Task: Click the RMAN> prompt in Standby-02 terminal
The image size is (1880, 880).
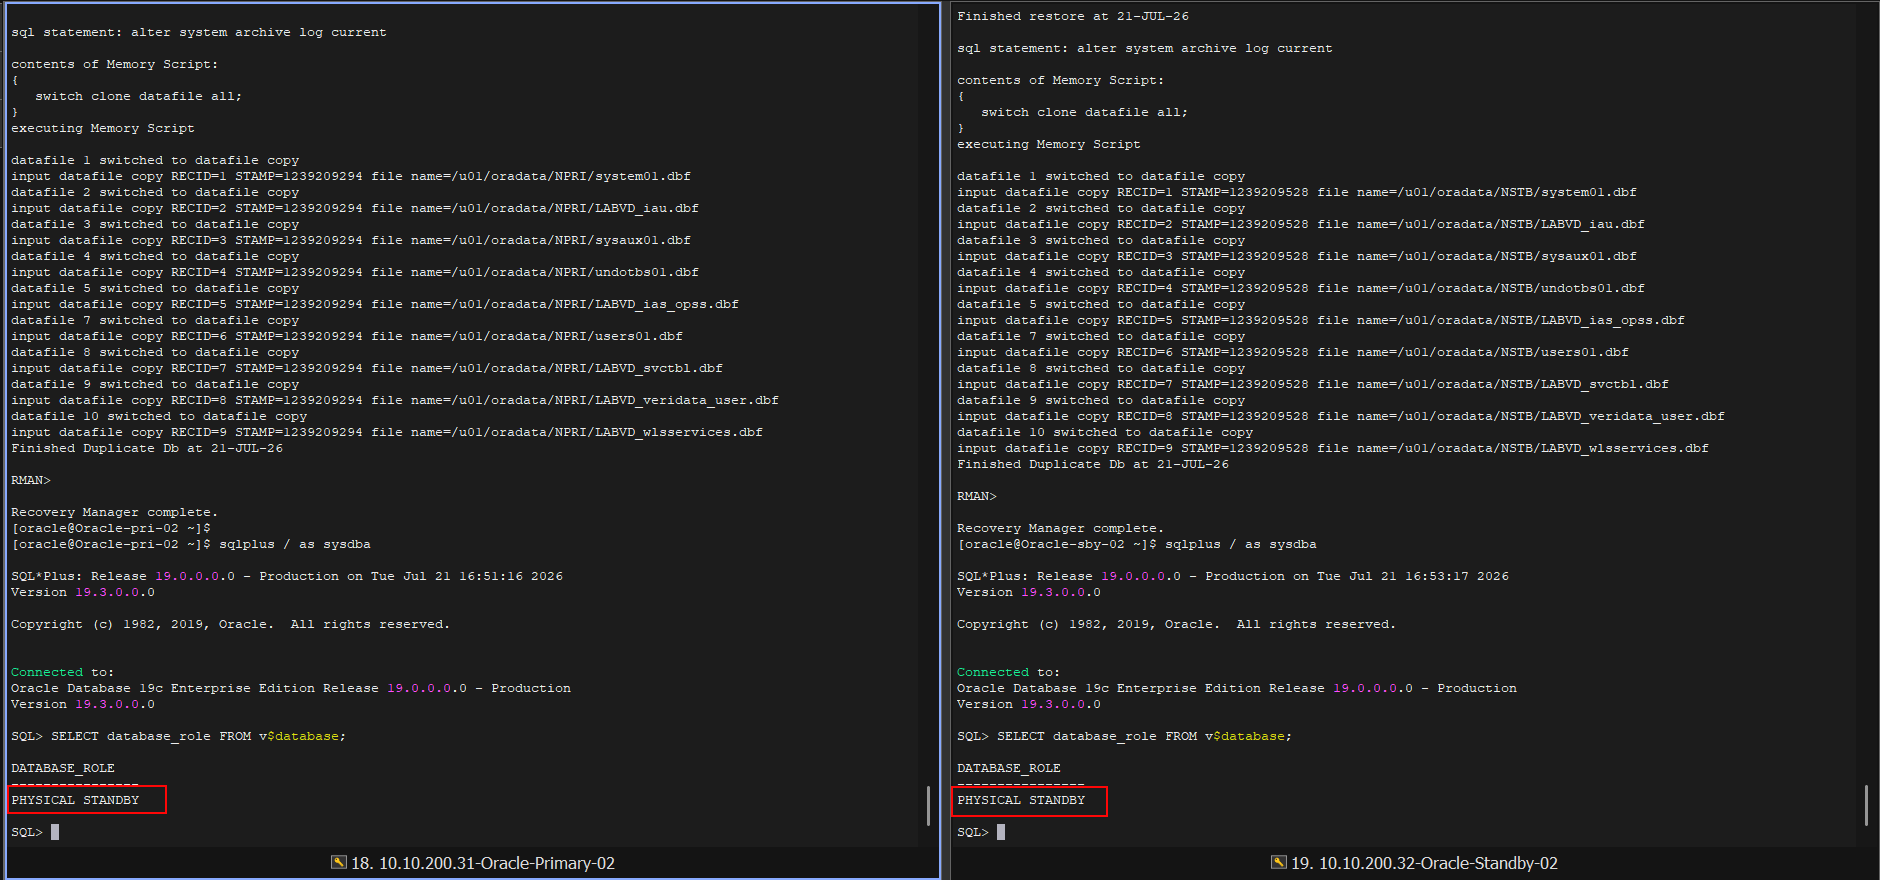Action: click(977, 496)
